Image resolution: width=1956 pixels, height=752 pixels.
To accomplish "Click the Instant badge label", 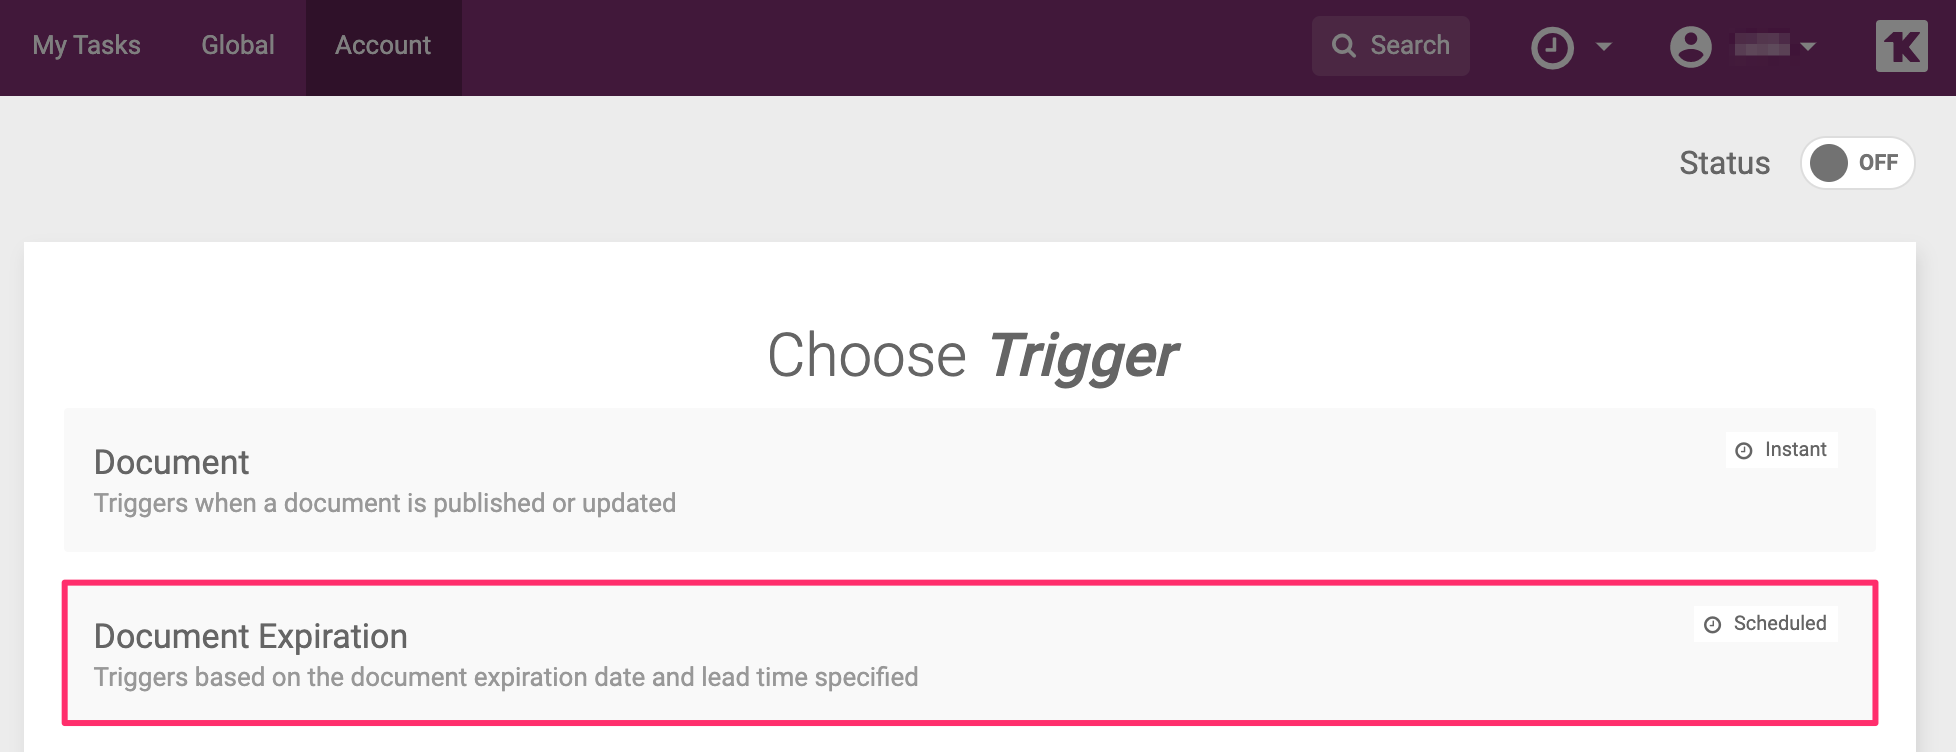I will [1795, 450].
